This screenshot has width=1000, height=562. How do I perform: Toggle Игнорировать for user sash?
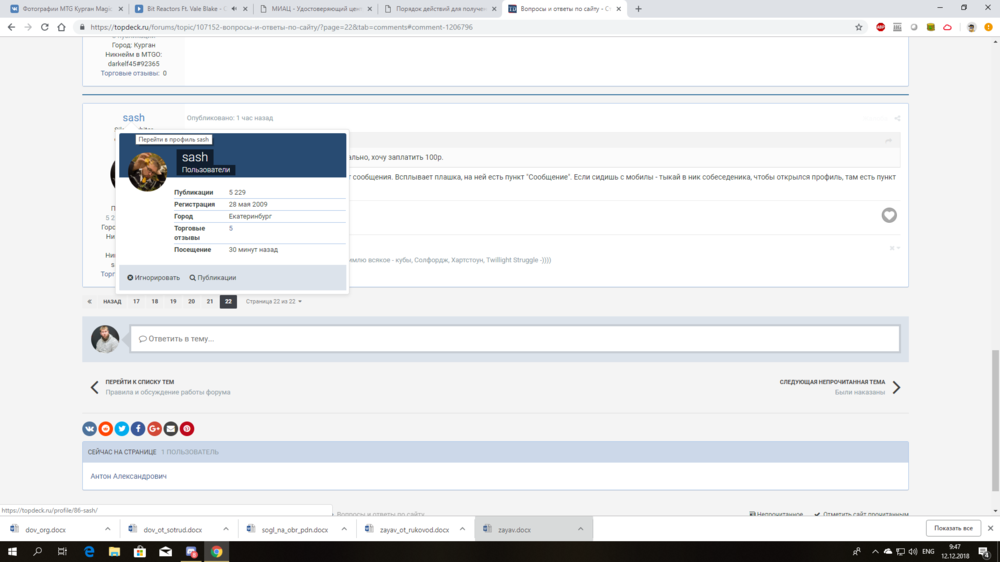coord(154,278)
